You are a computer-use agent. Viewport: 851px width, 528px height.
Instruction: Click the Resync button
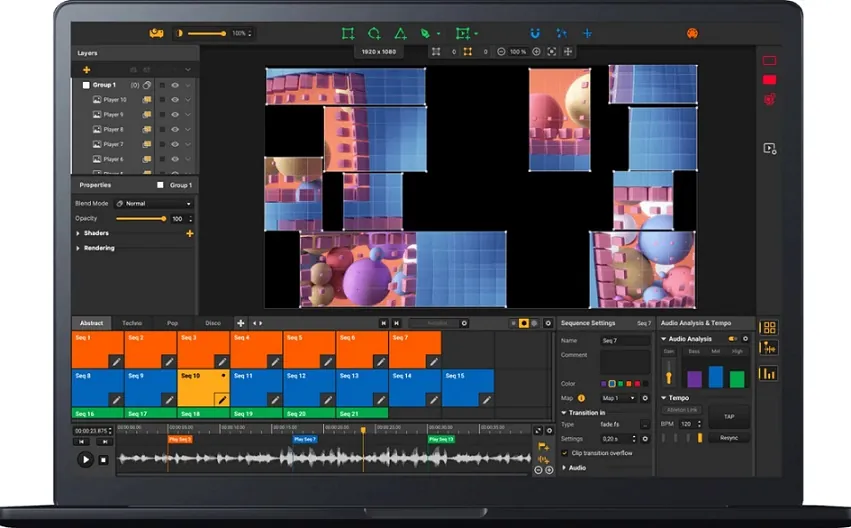click(729, 438)
